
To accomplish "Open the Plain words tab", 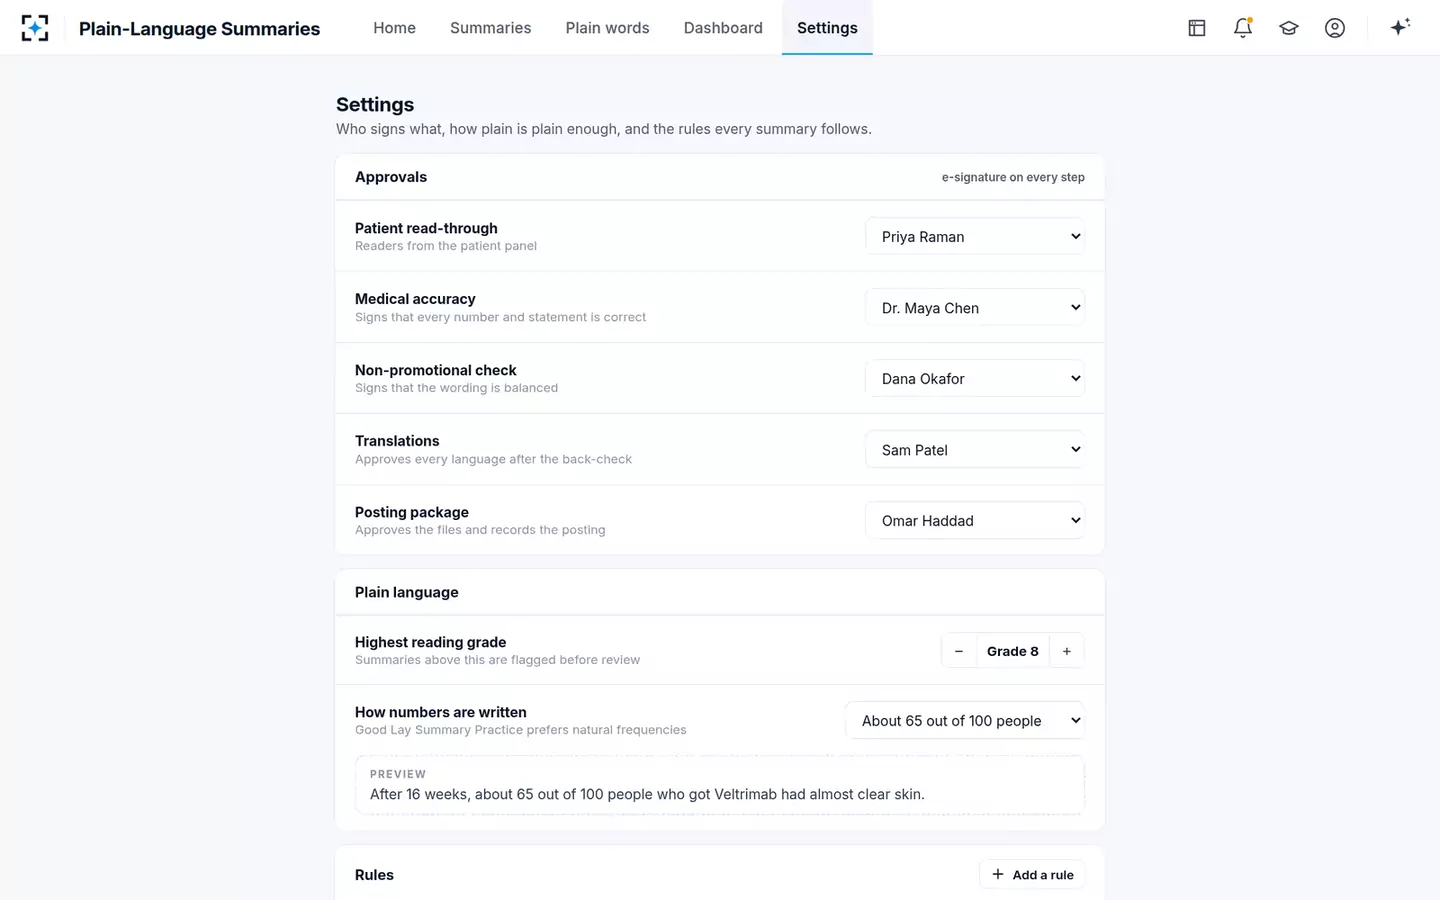I will tap(607, 28).
